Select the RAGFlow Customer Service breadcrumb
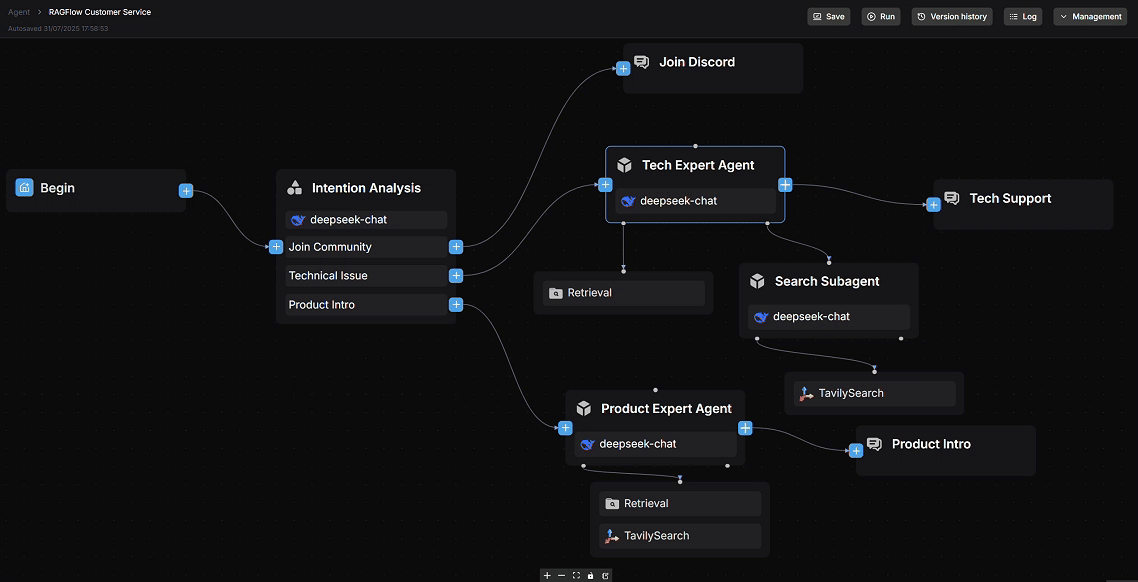1138x582 pixels. [98, 12]
